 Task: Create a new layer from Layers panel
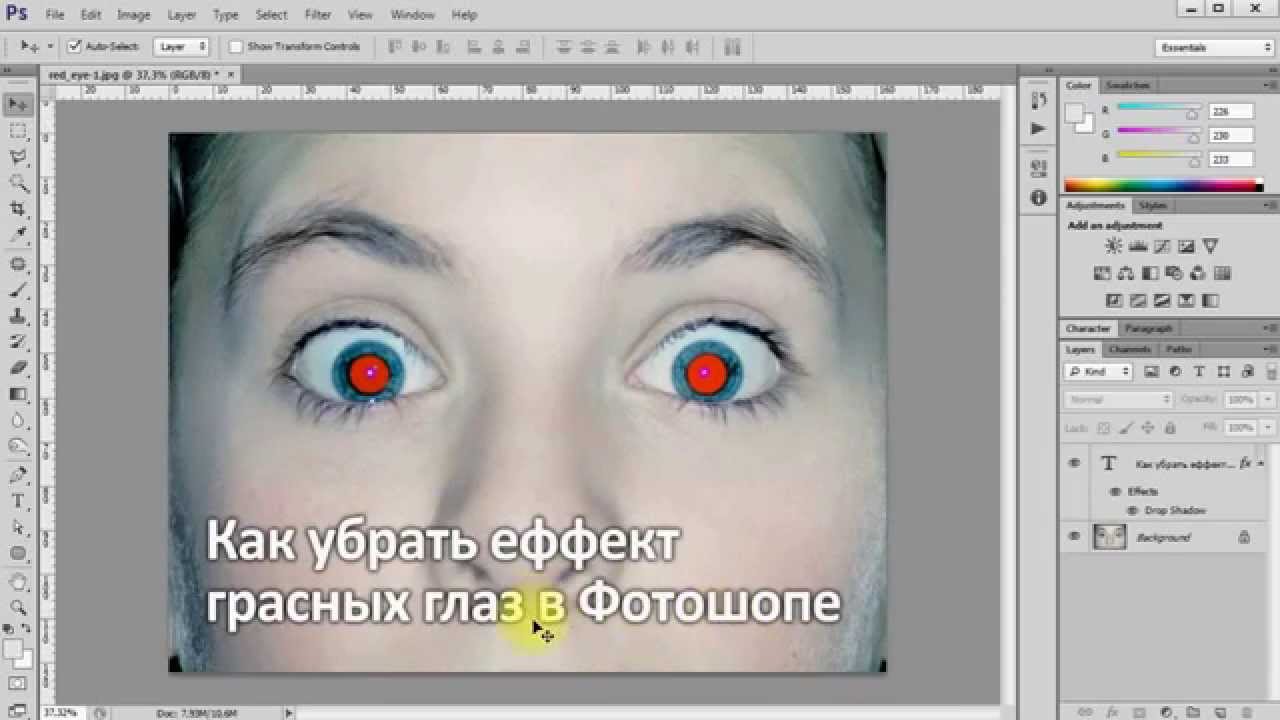coord(1218,712)
